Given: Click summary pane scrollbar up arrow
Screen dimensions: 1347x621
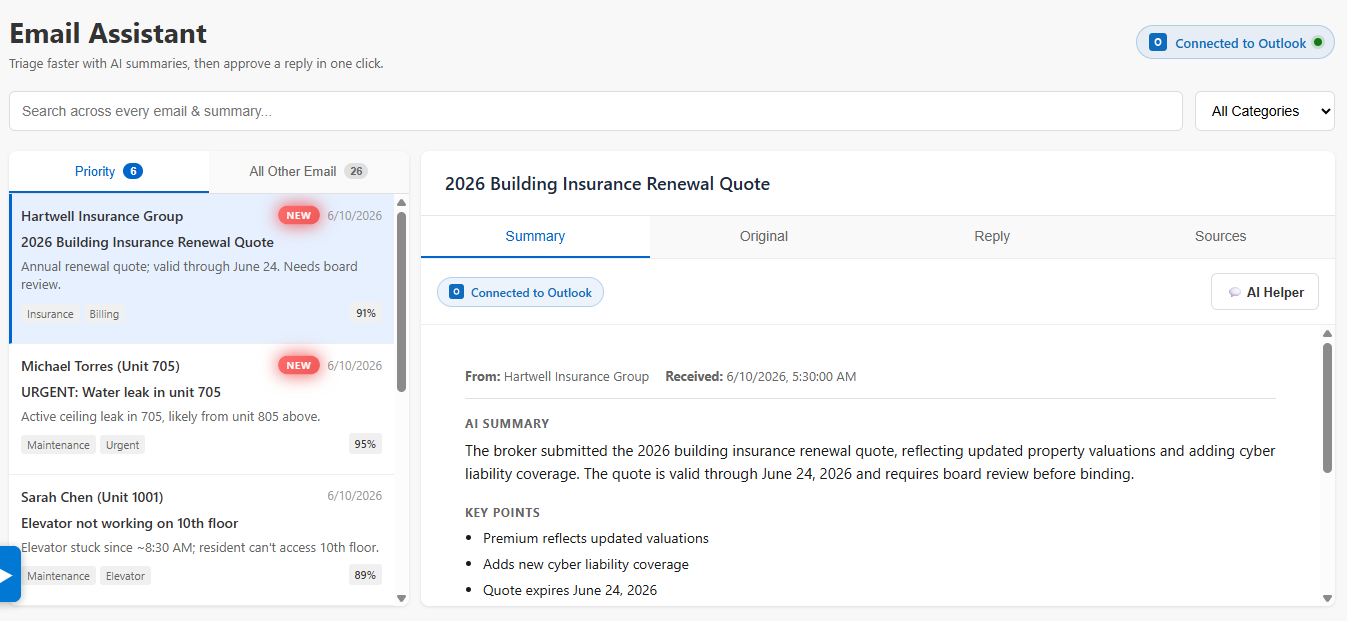Looking at the screenshot, I should [1328, 334].
